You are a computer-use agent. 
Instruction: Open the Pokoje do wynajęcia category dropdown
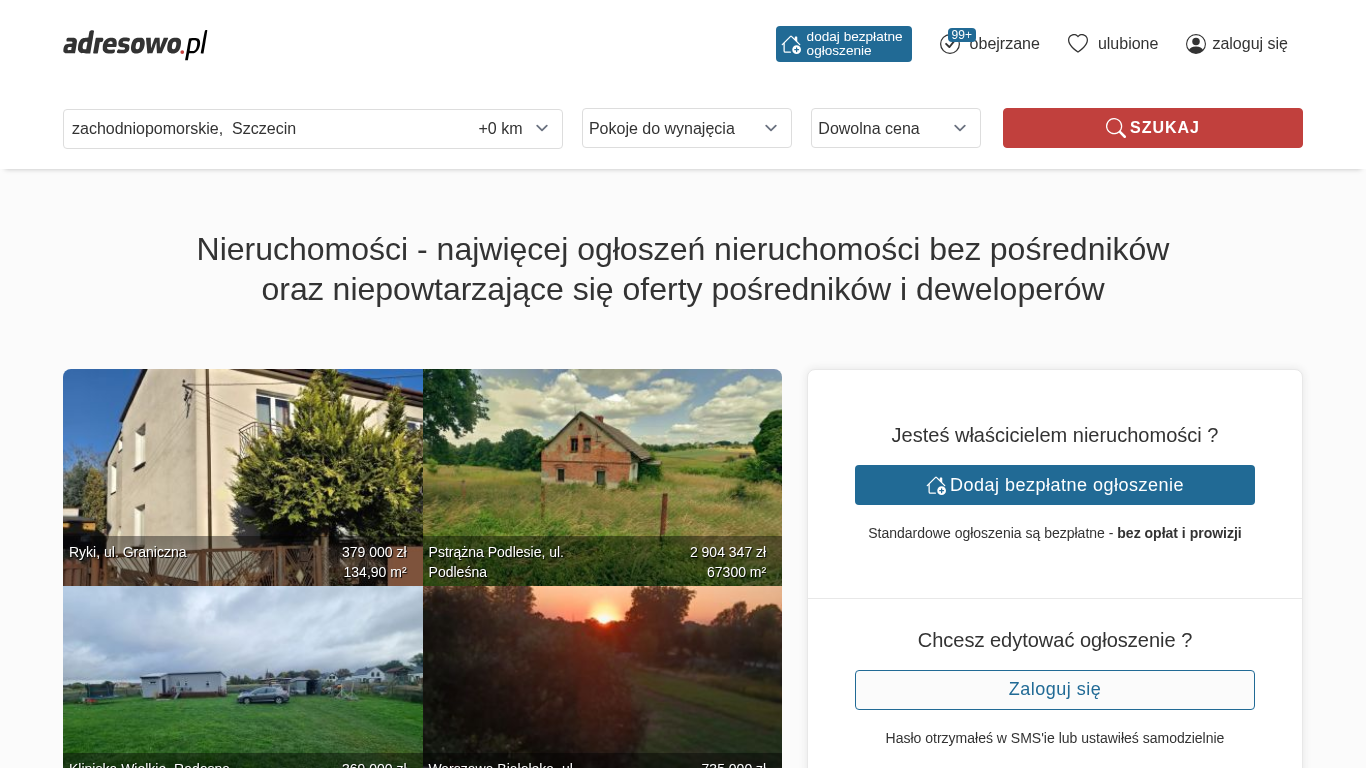click(686, 128)
